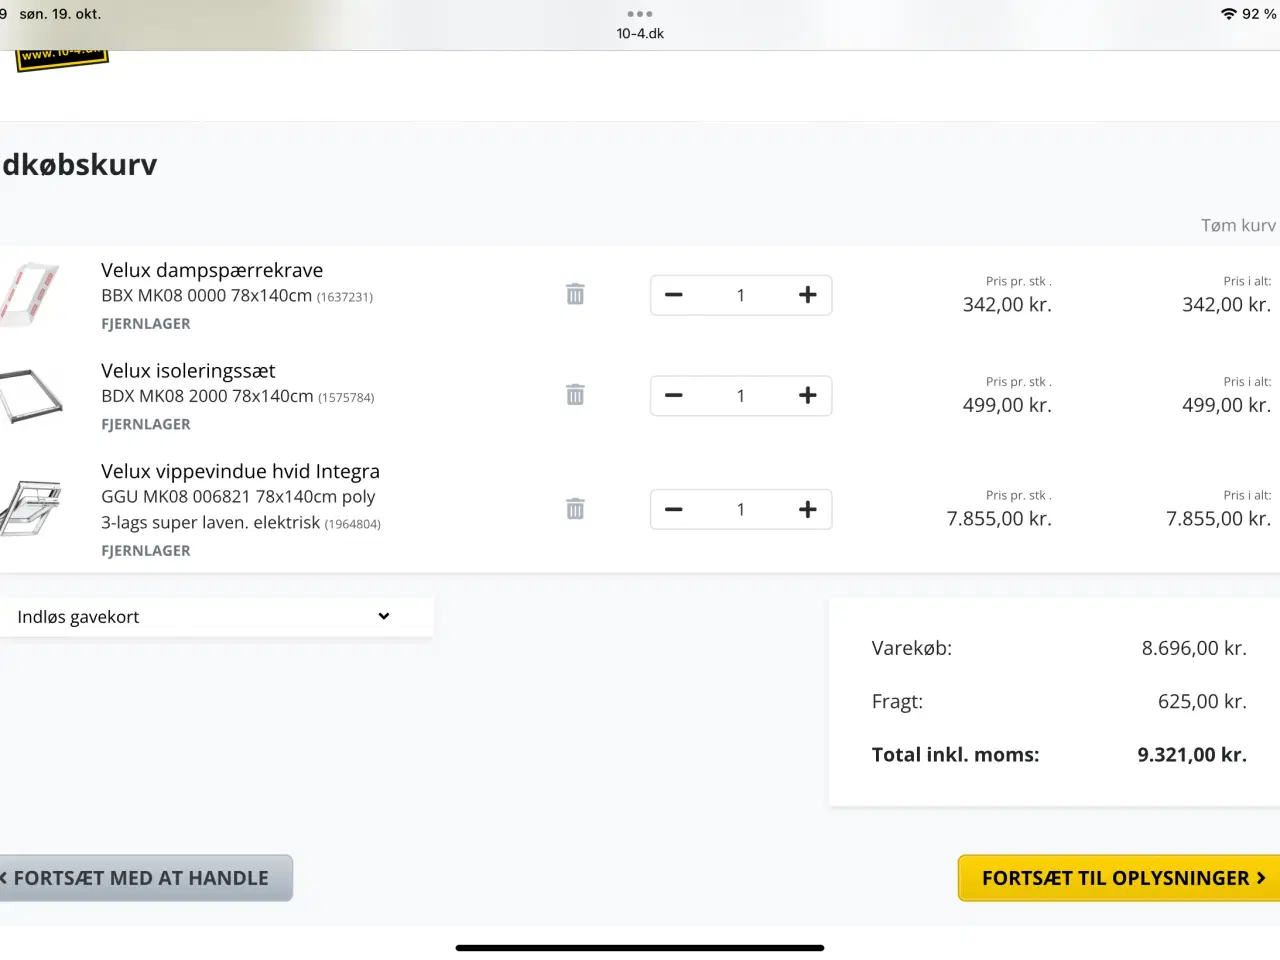Delete the Velux dampspærrekrave item via trash icon
This screenshot has width=1280, height=960.
coord(575,294)
